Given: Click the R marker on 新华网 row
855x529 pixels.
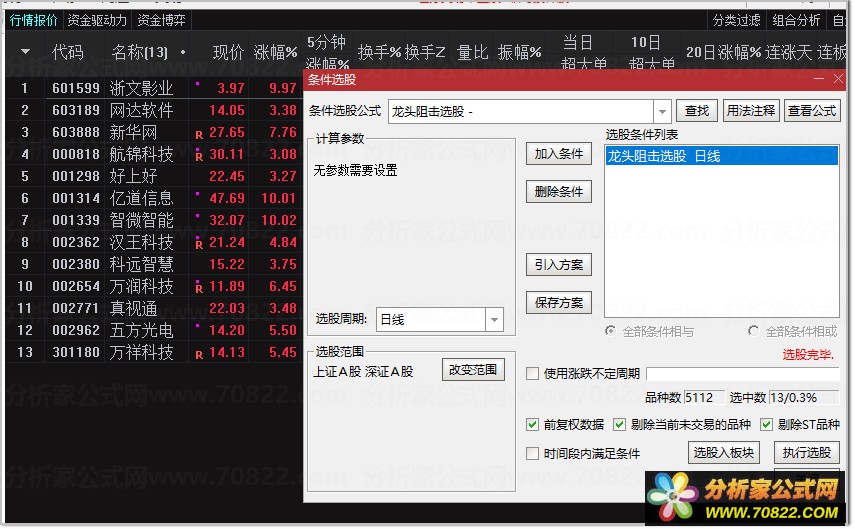Looking at the screenshot, I should [199, 135].
